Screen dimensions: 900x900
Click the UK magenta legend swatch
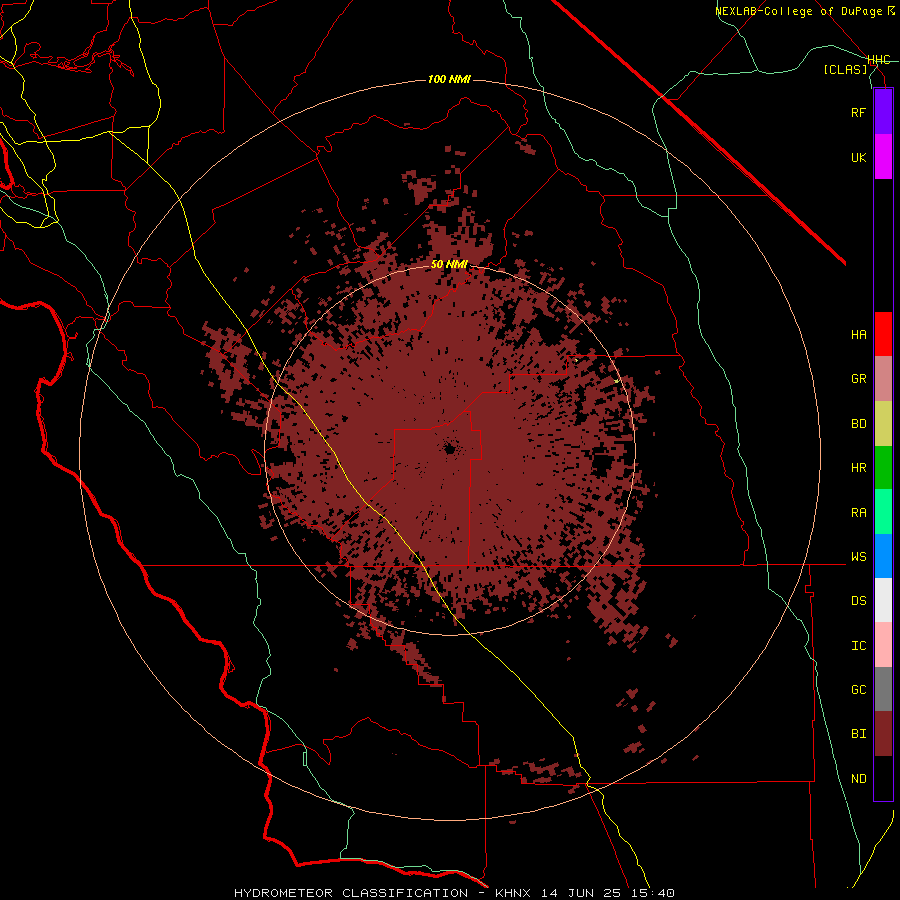tap(883, 157)
